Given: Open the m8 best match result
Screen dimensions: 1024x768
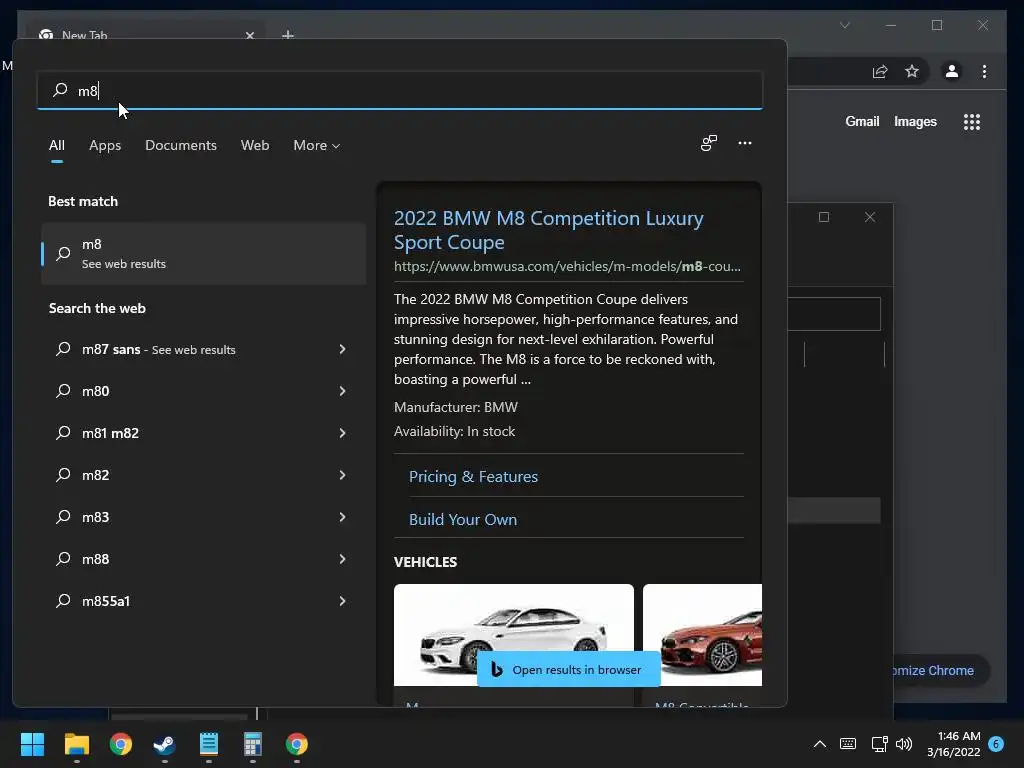Looking at the screenshot, I should (204, 253).
